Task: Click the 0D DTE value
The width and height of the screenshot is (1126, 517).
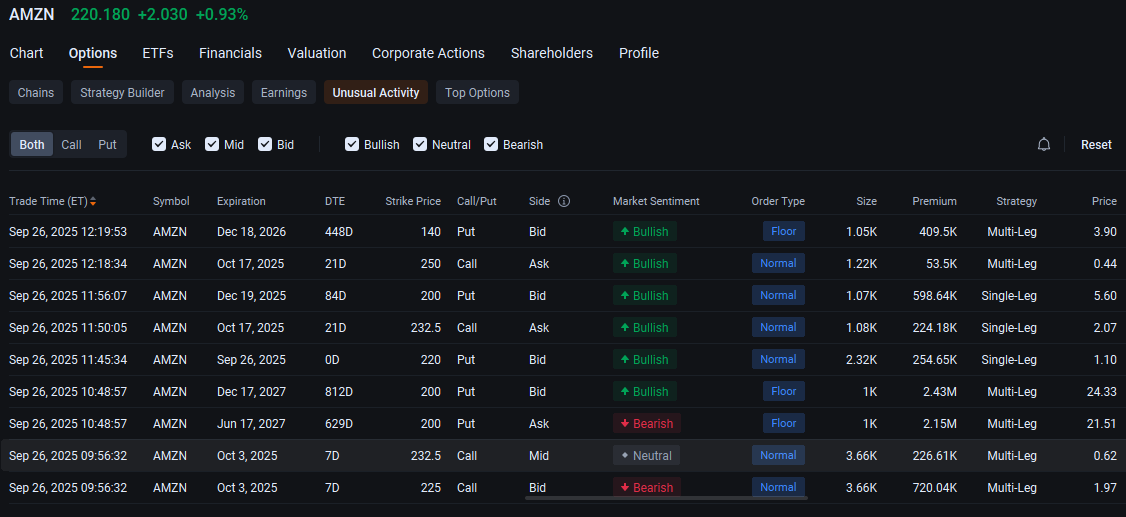Action: click(332, 360)
